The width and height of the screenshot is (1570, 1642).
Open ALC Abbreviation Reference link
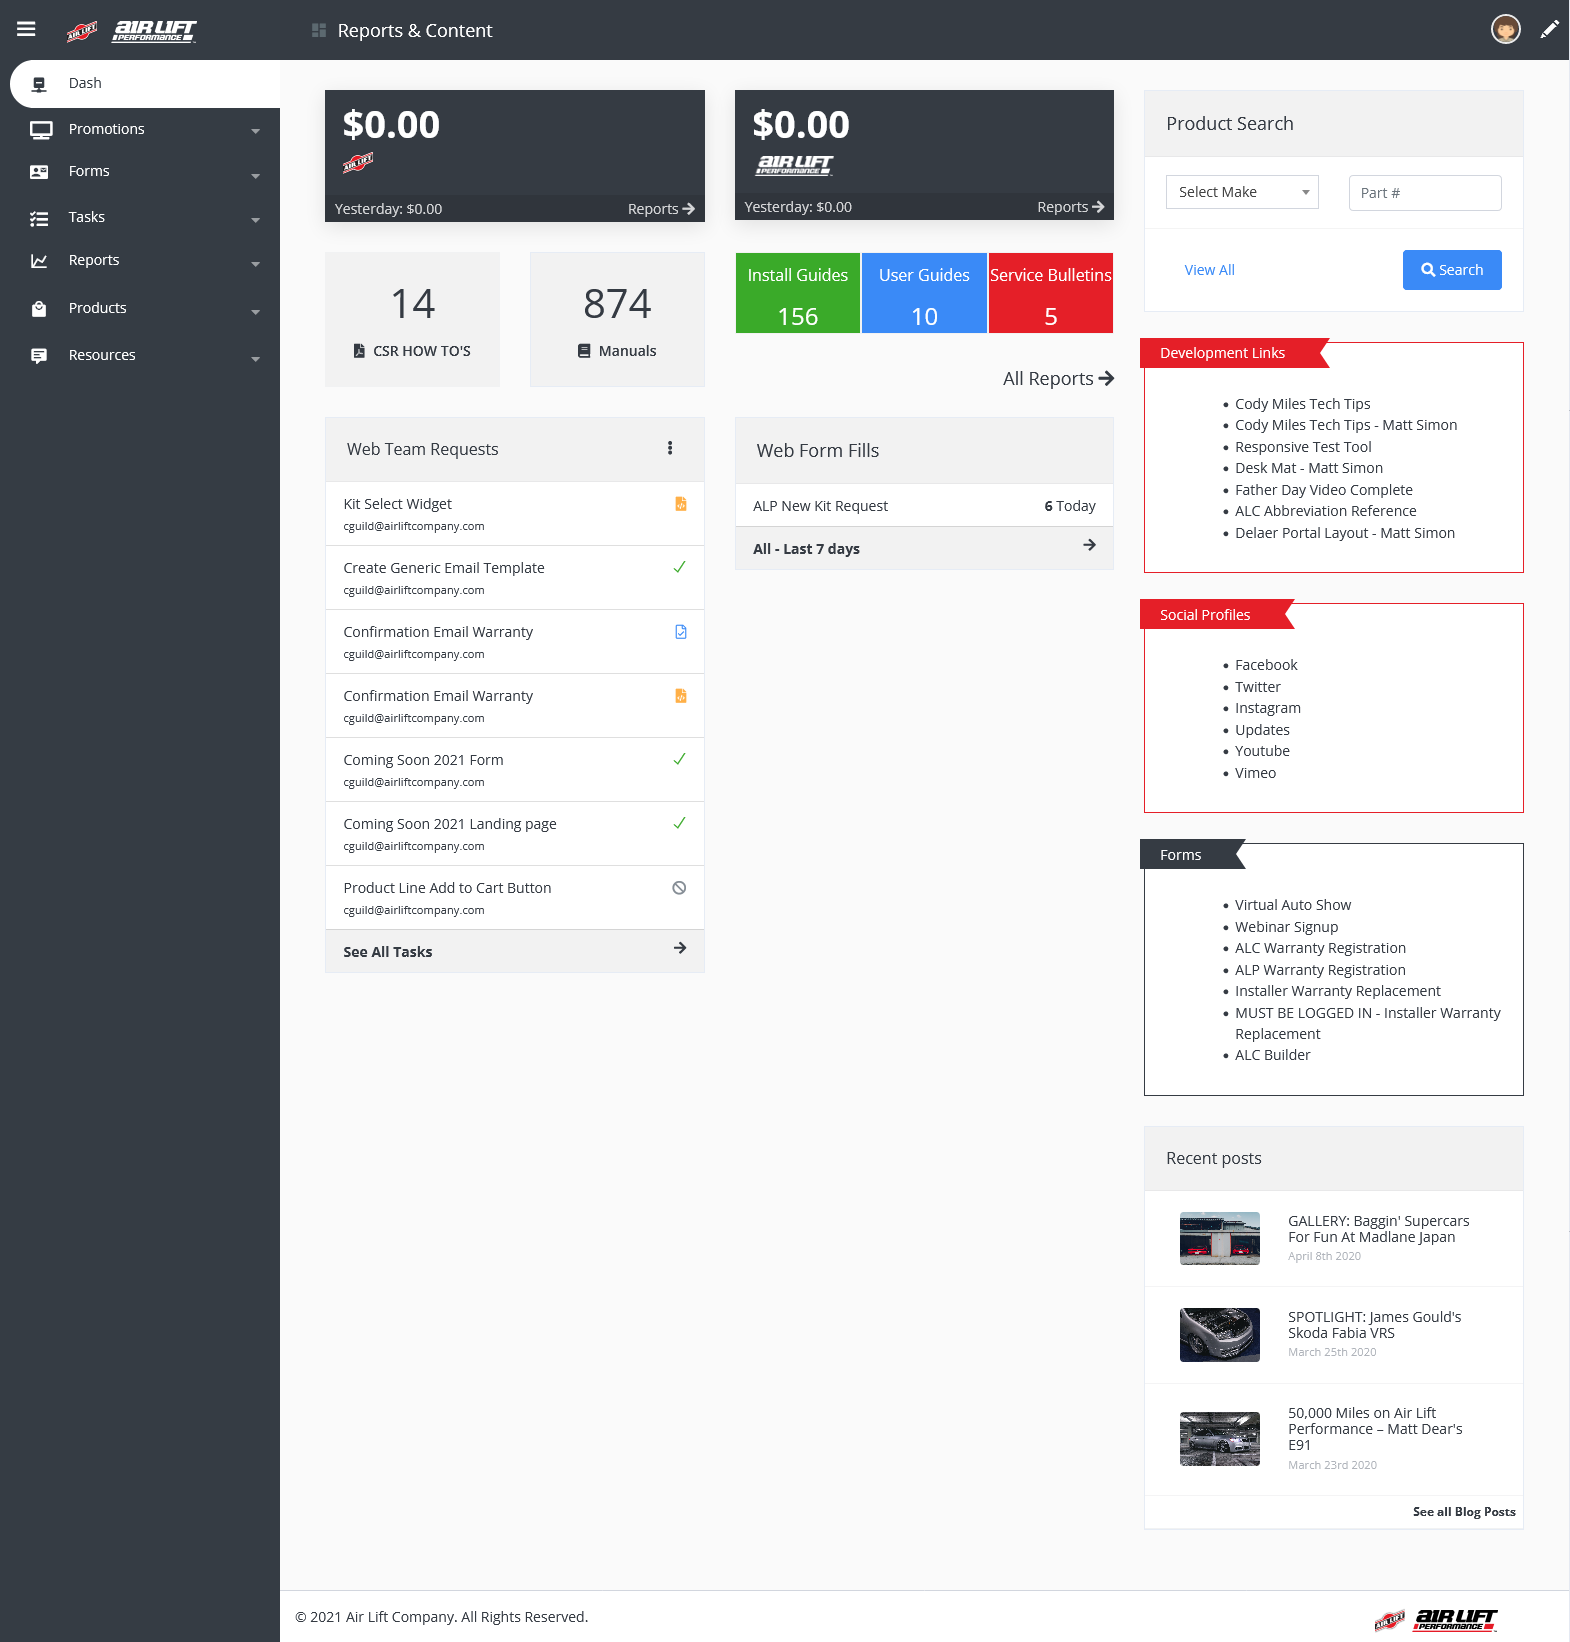pyautogui.click(x=1325, y=511)
